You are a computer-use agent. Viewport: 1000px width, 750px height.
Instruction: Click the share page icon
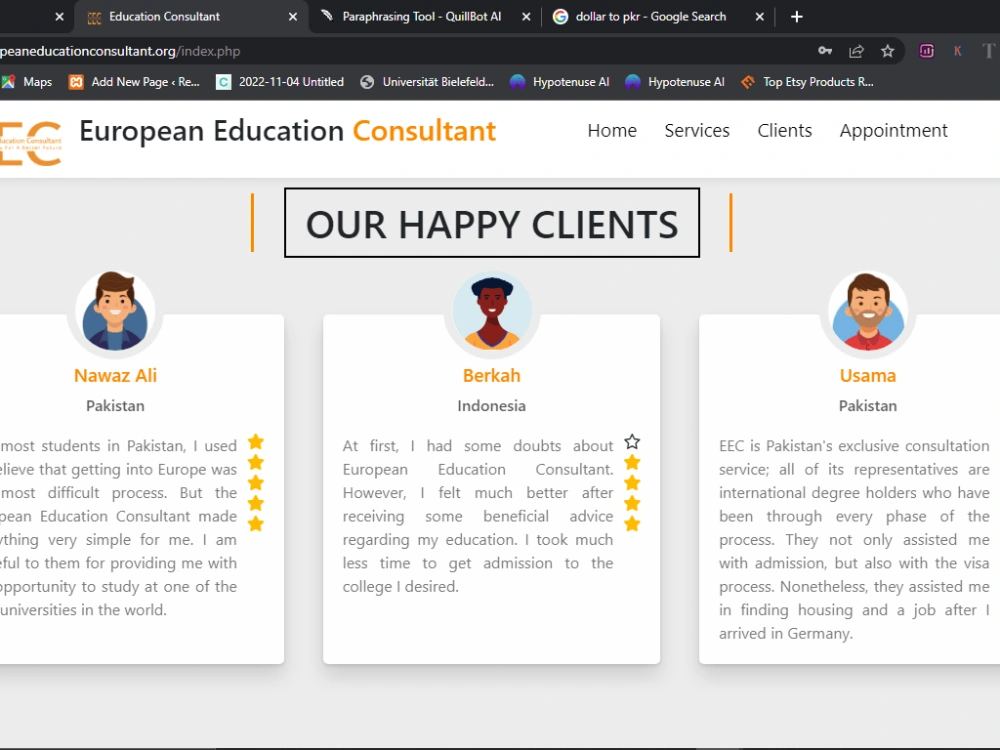pyautogui.click(x=857, y=51)
